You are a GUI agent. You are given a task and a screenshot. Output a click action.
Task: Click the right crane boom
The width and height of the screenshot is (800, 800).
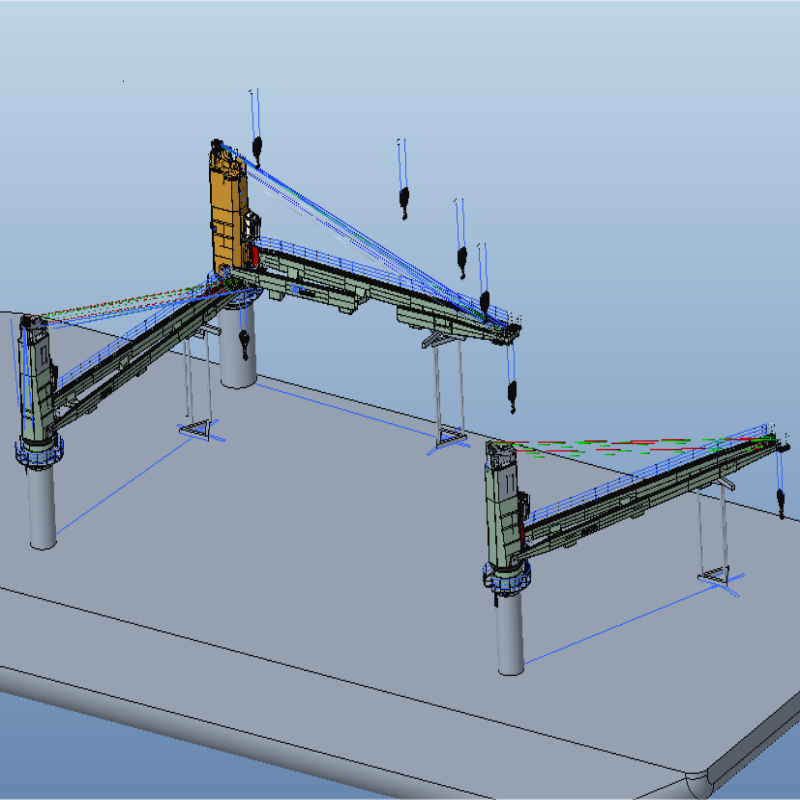pos(640,490)
